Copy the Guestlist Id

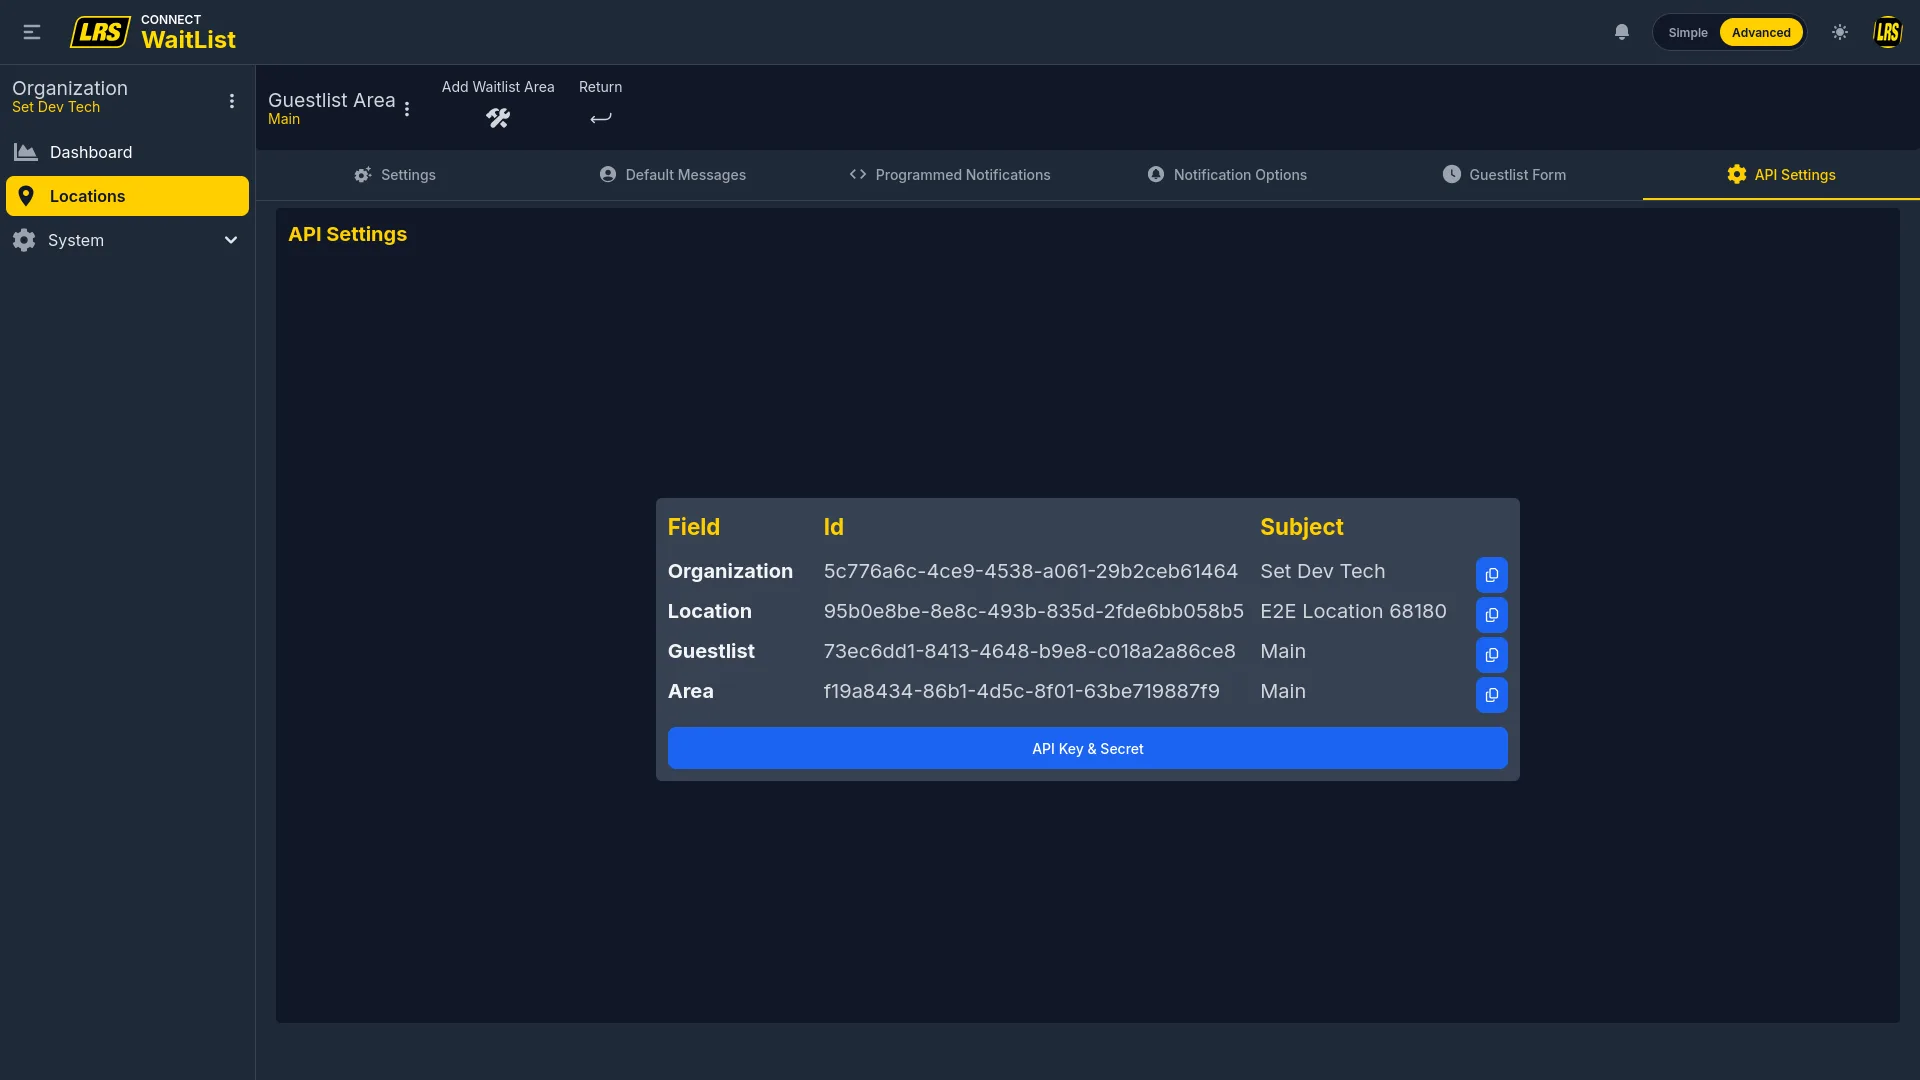pos(1492,655)
